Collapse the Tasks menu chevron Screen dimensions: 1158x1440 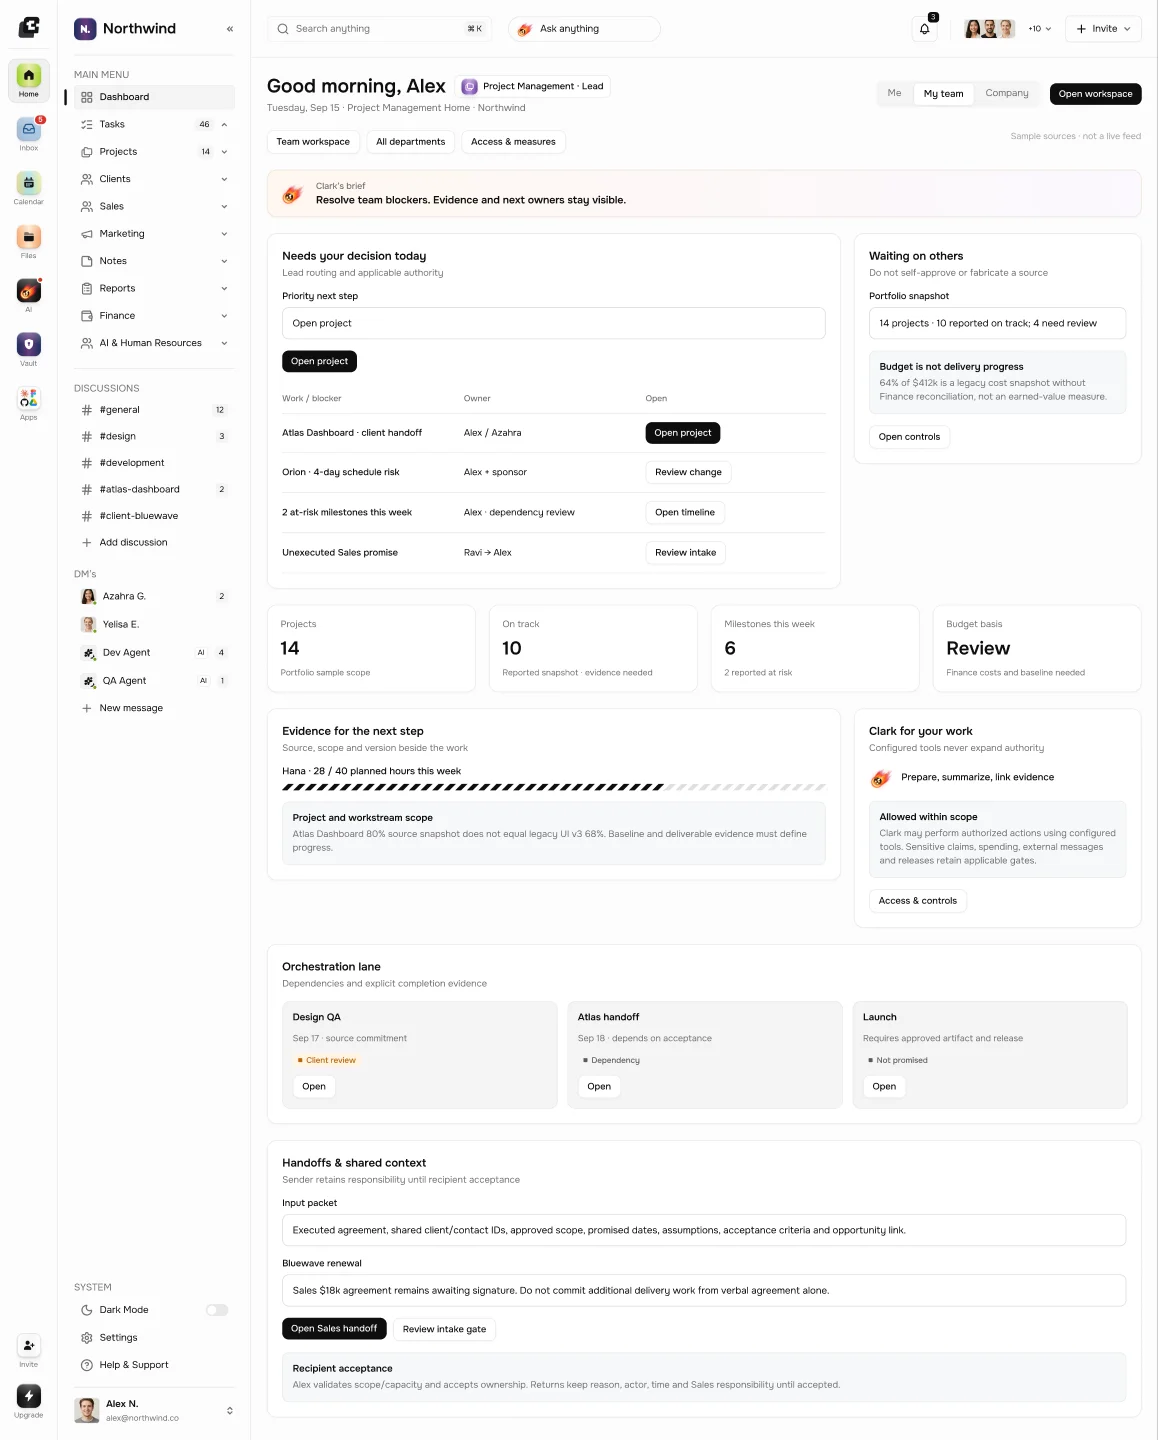224,125
